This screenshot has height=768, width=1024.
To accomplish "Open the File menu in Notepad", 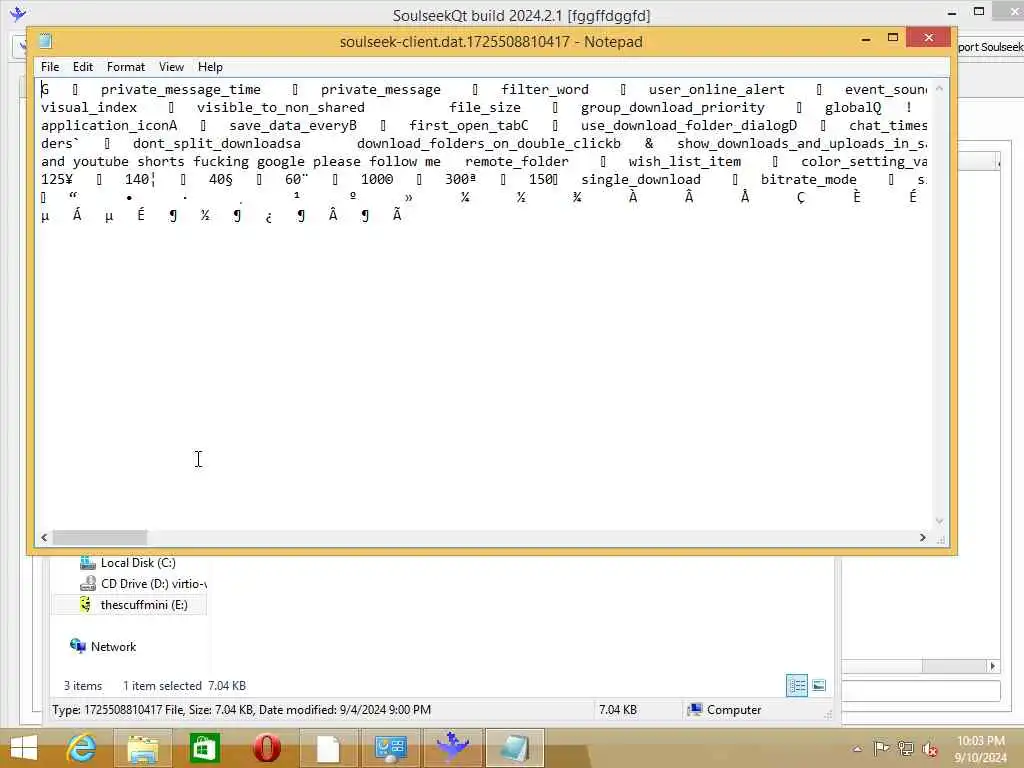I will [x=50, y=67].
